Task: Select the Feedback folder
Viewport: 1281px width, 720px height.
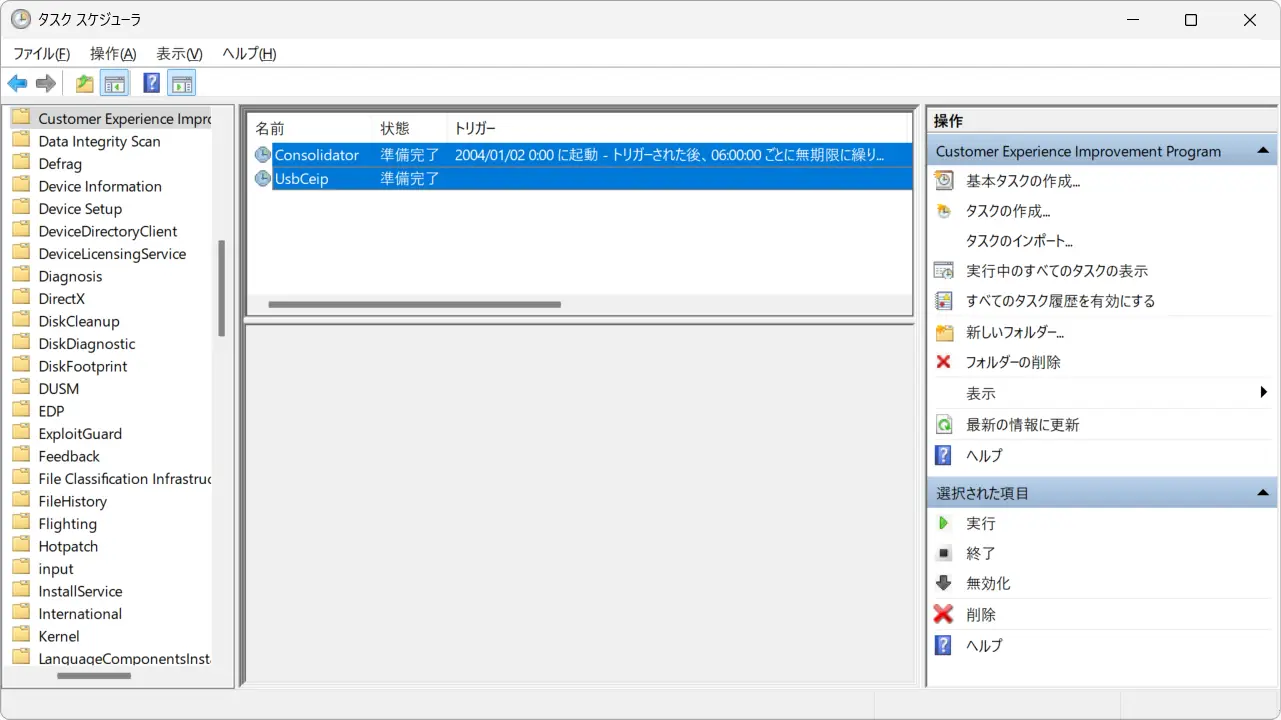Action: click(69, 456)
